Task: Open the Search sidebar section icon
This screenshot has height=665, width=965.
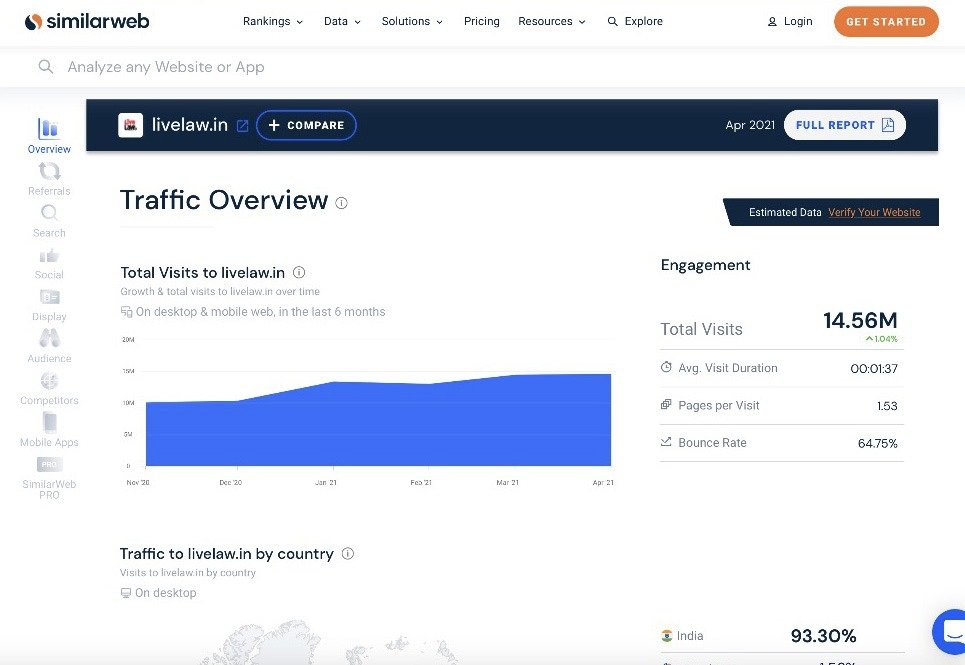Action: (49, 213)
